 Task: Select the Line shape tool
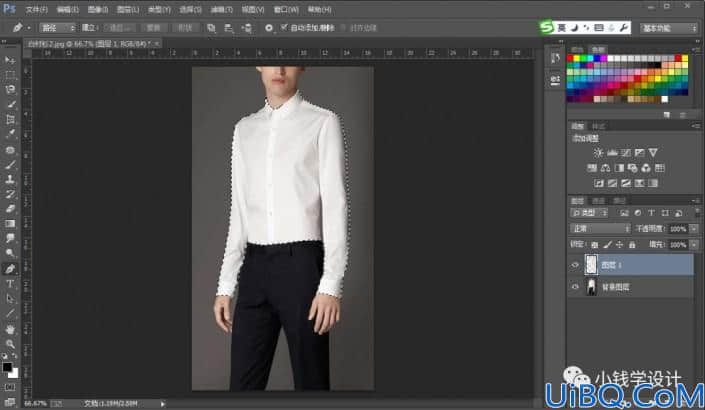click(10, 313)
